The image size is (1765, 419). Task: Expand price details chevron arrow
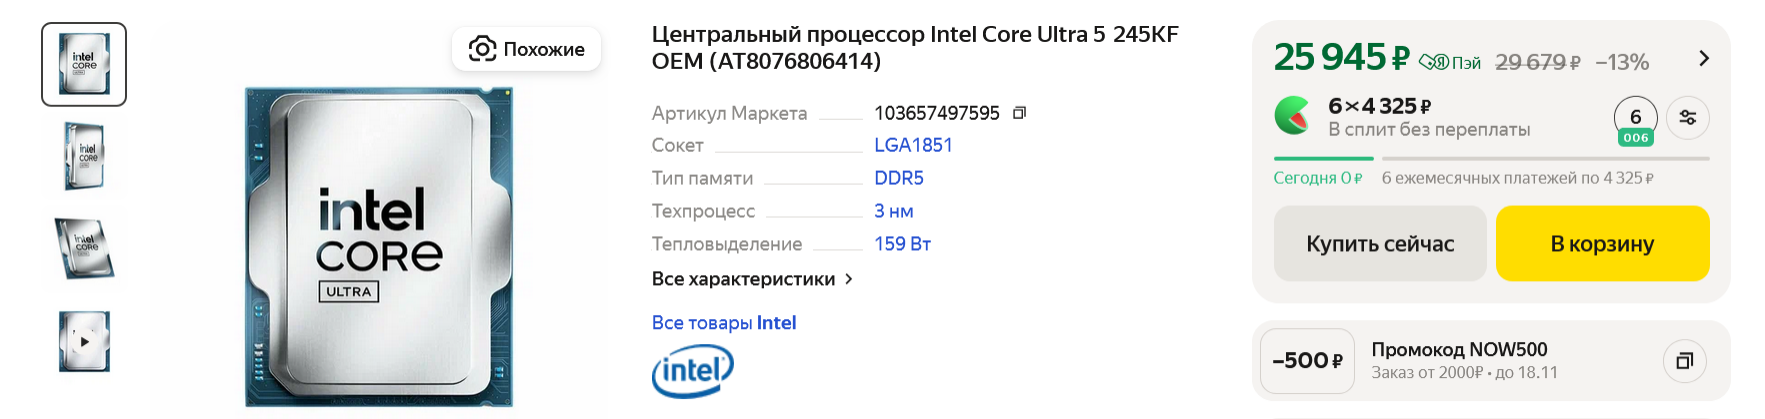point(1704,59)
